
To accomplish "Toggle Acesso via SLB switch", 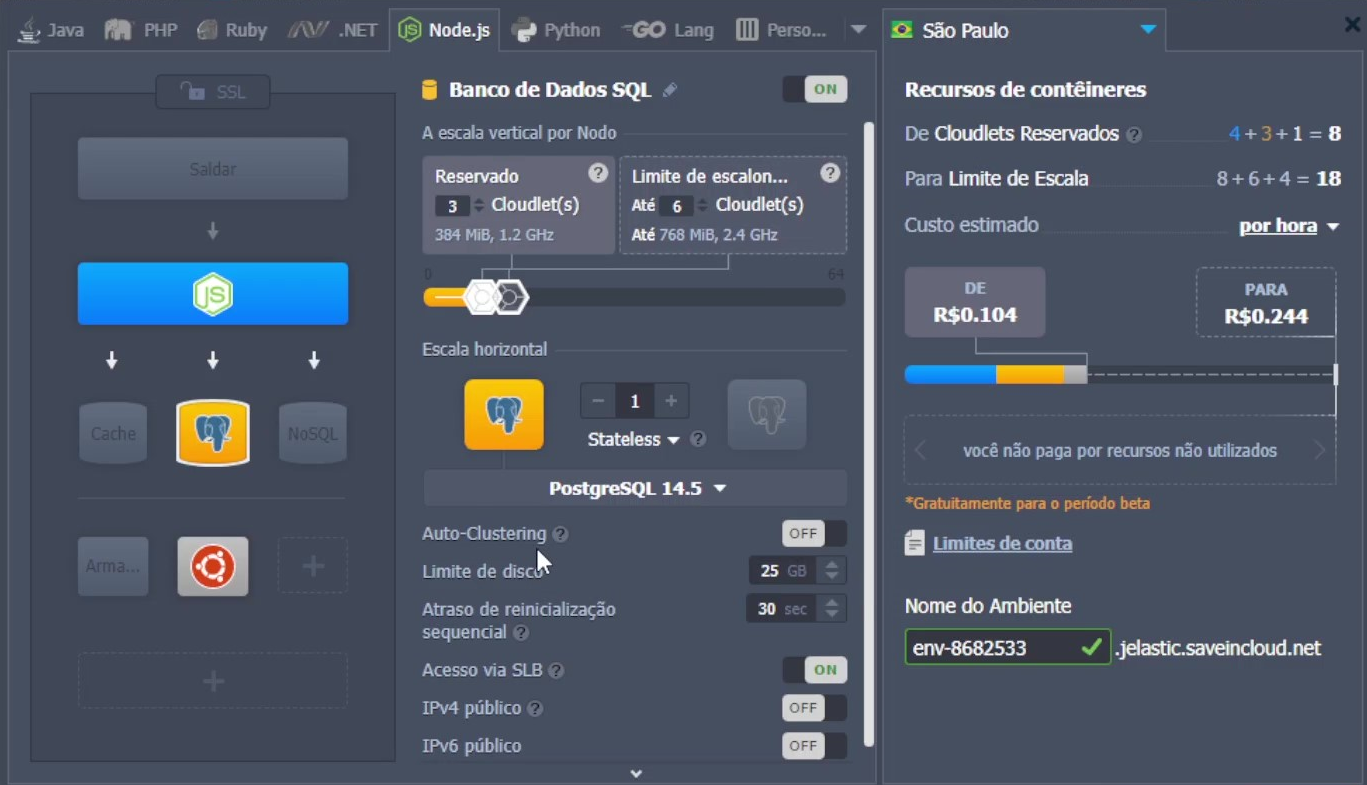I will (x=814, y=670).
